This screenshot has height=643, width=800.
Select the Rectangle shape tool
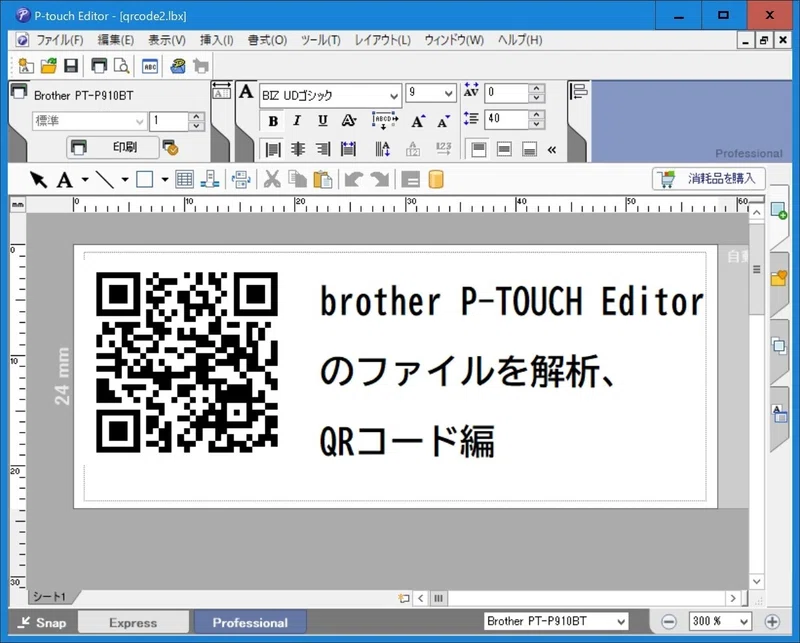tap(144, 180)
